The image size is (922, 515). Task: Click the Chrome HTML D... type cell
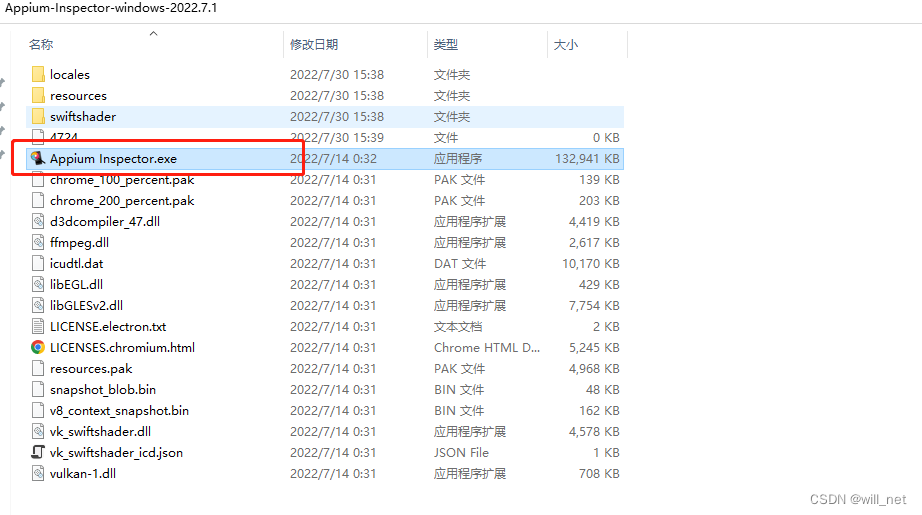(x=487, y=347)
